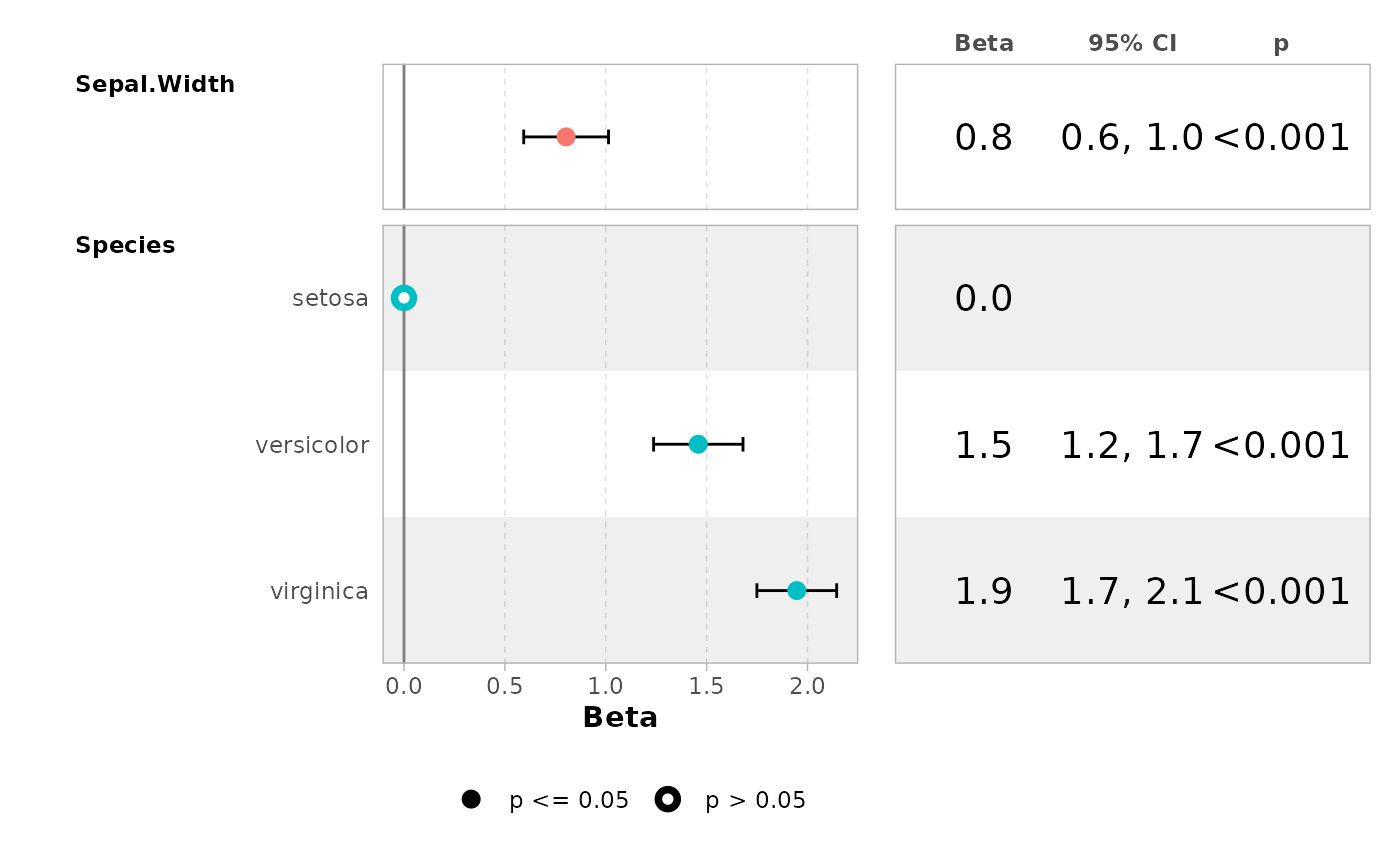Select the setosa beta value 0.0
The image size is (1400, 866).
[984, 298]
